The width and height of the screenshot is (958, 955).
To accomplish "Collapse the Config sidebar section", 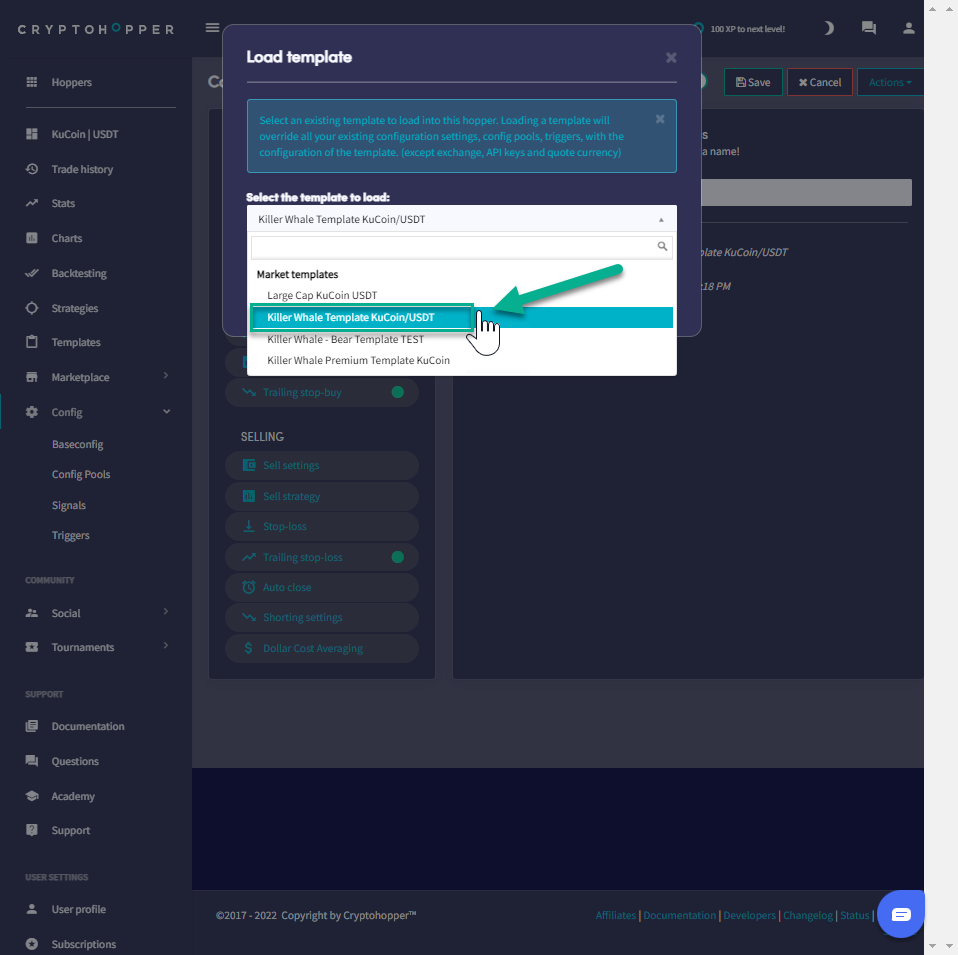I will tap(166, 412).
